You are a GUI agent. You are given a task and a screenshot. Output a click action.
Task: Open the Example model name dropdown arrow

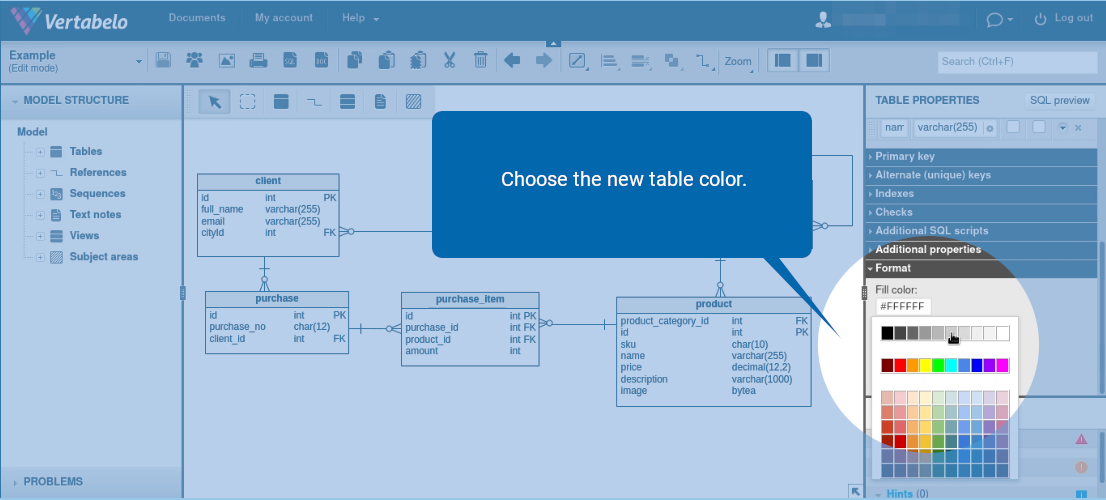138,62
